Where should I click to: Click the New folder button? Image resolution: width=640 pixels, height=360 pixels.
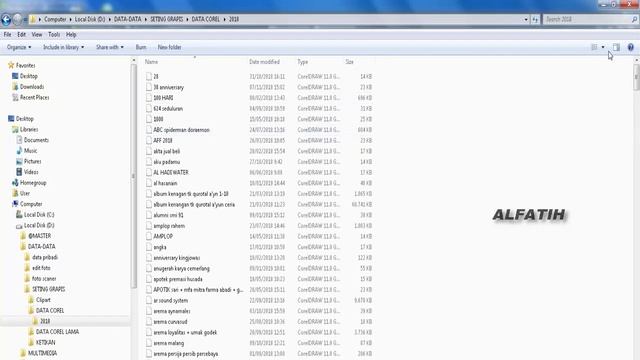pyautogui.click(x=169, y=47)
